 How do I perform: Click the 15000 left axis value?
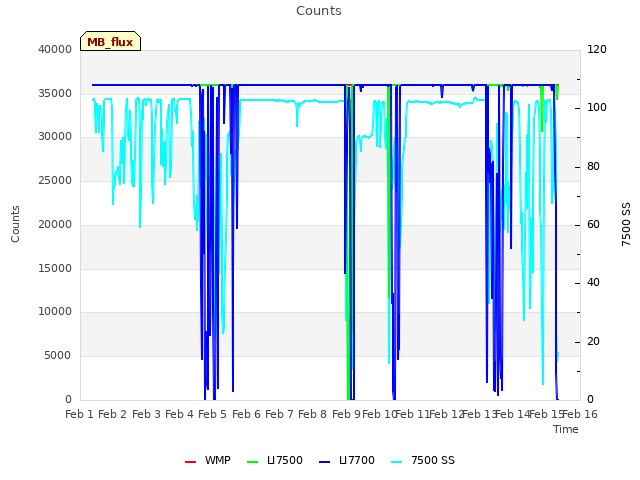tap(55, 269)
